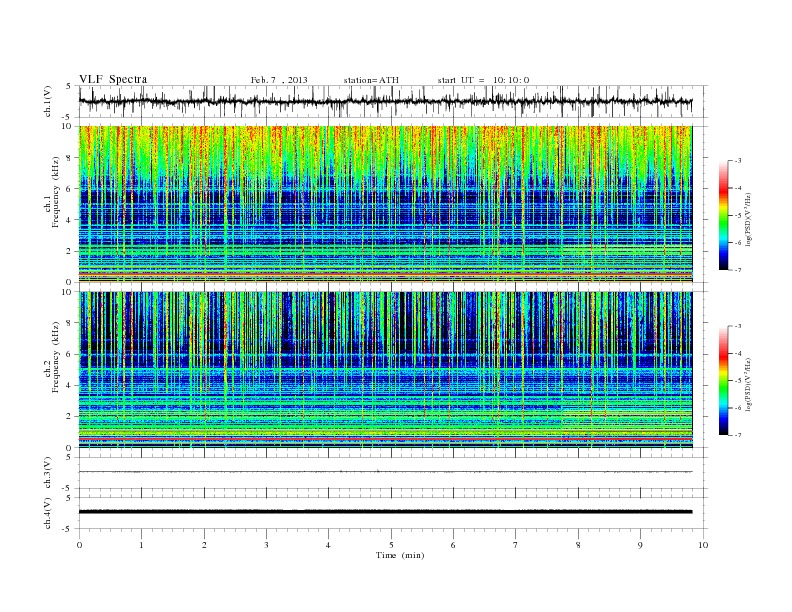
Task: Click the thick ch.4 voltage trace
Action: tap(385, 512)
